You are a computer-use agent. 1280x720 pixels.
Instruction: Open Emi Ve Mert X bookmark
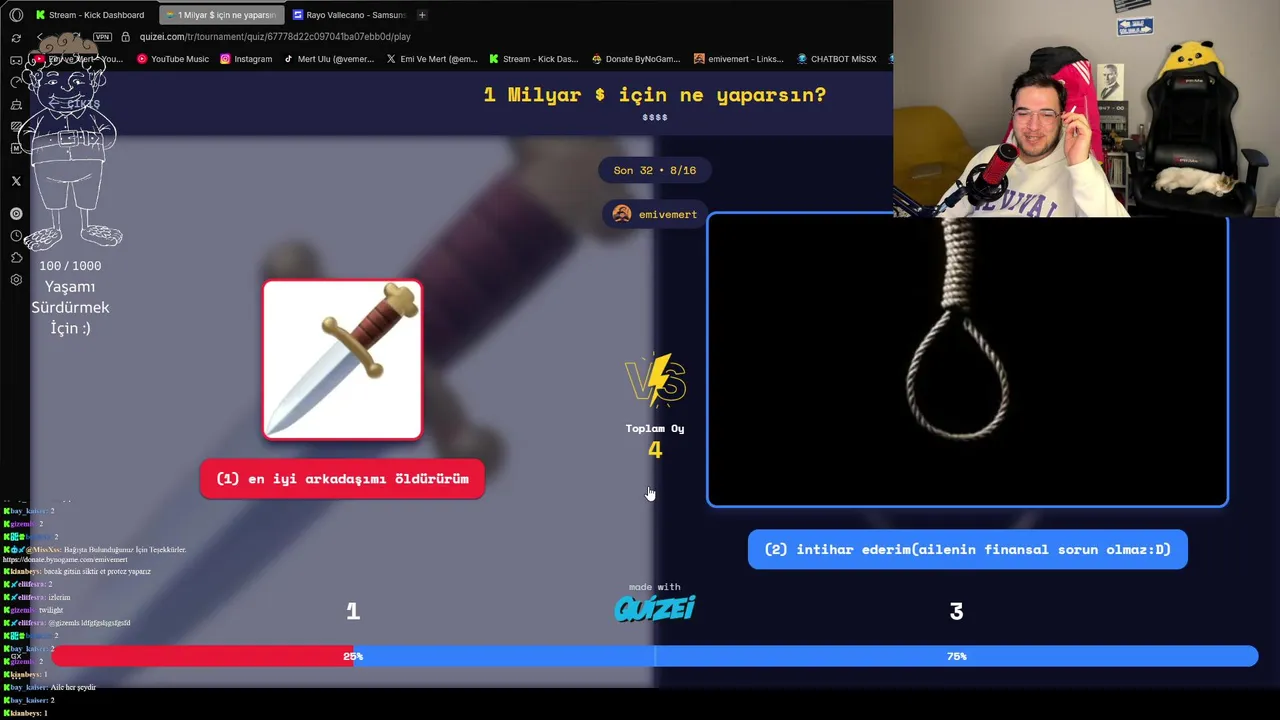pos(432,59)
